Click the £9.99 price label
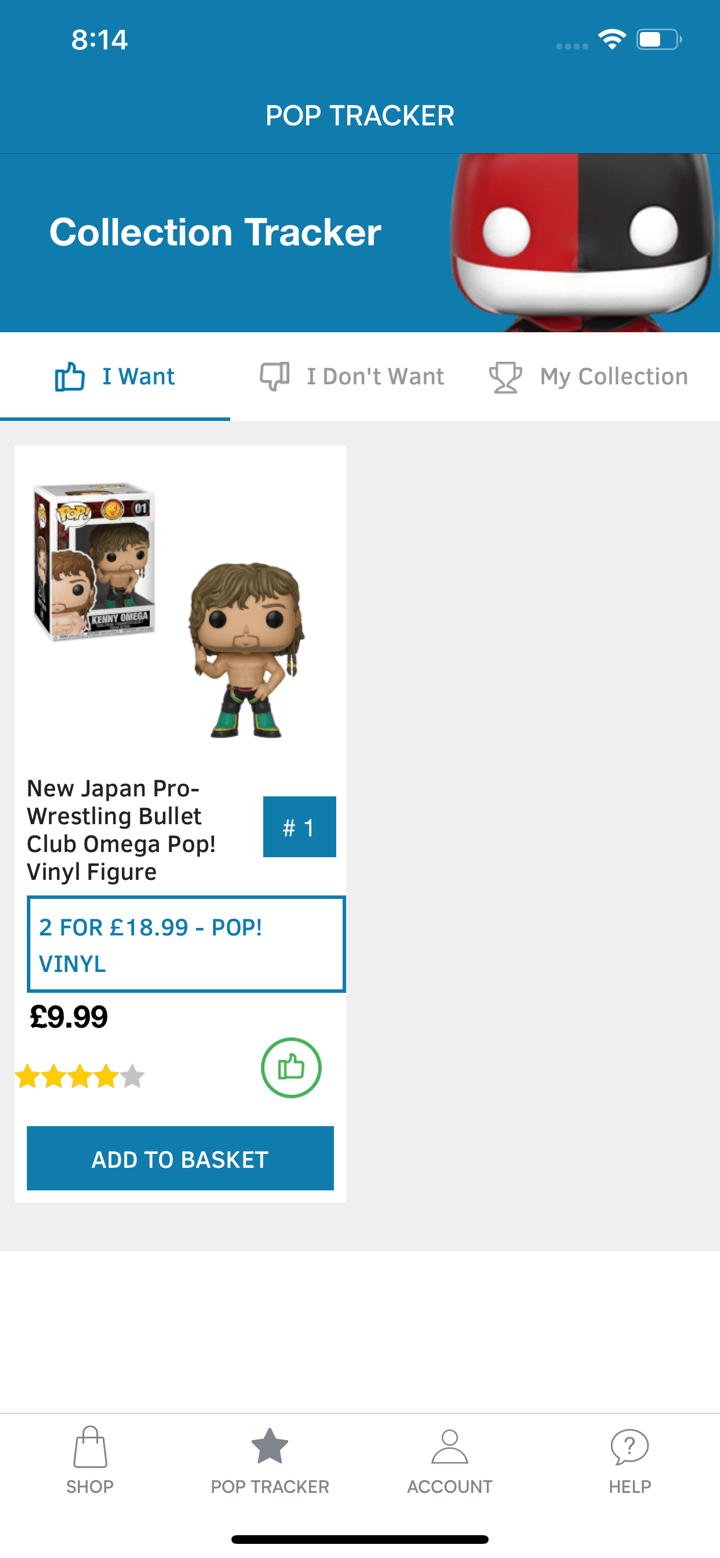This screenshot has height=1558, width=720. point(68,1017)
